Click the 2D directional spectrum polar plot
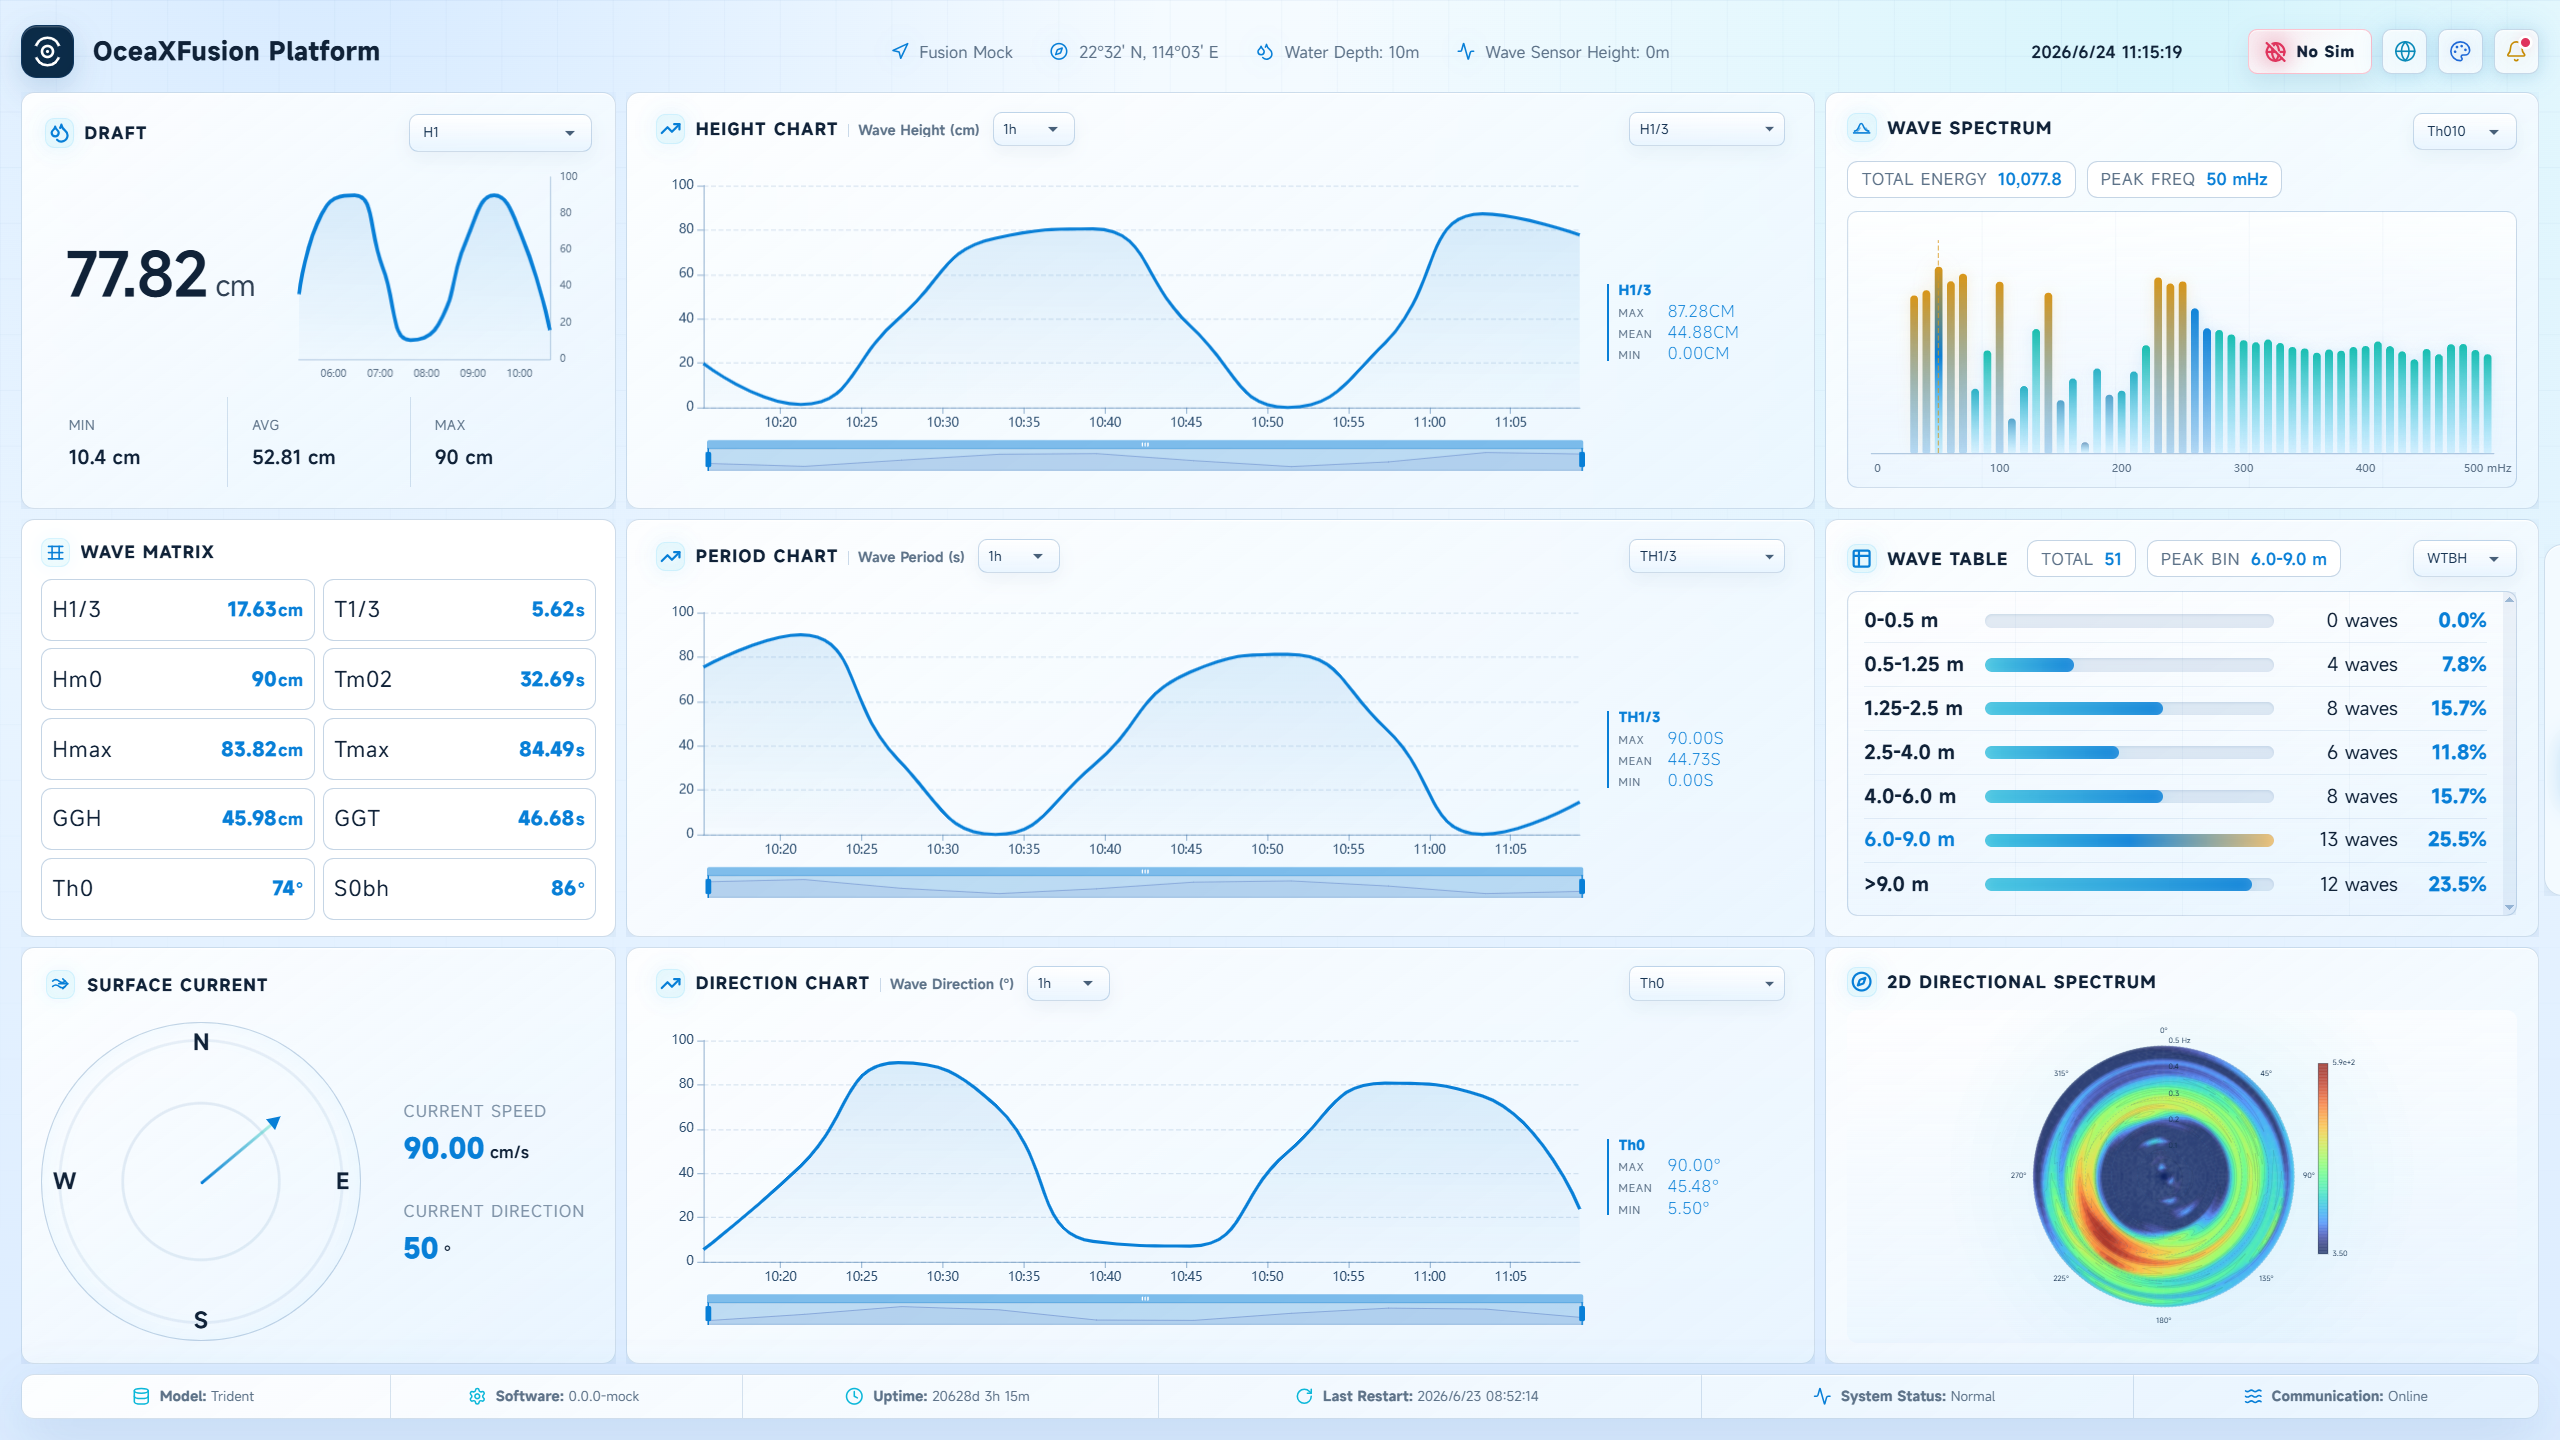 2163,1176
